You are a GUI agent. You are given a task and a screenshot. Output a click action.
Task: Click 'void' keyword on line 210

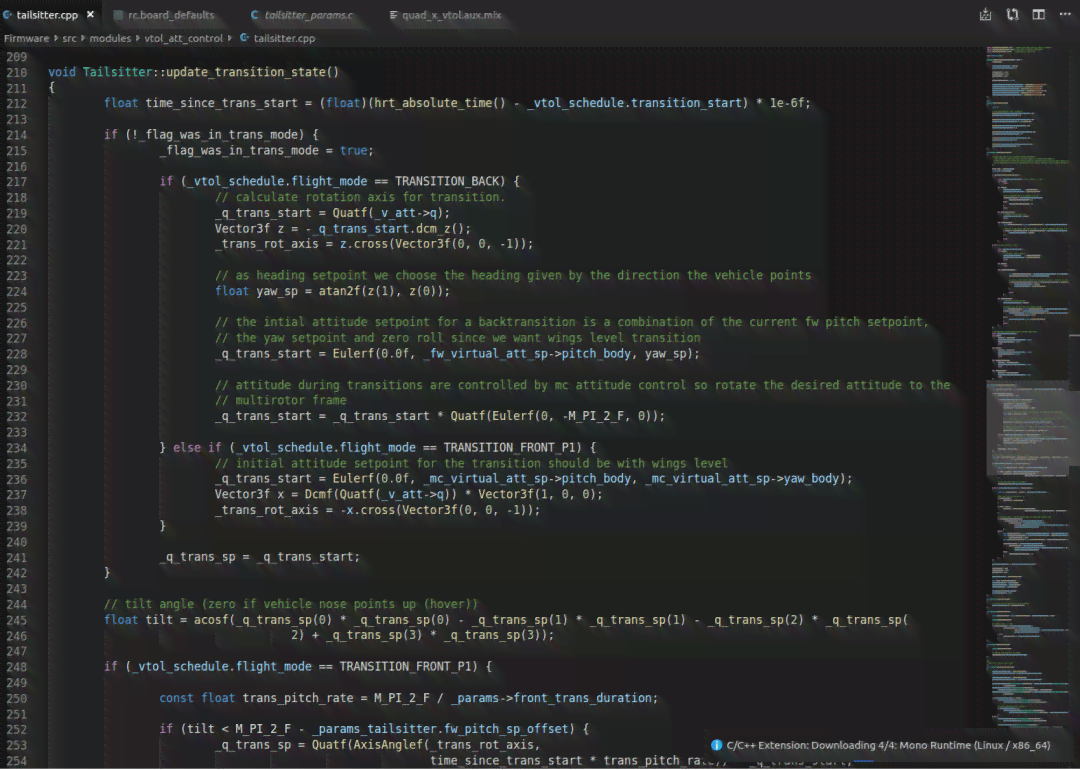[x=62, y=72]
